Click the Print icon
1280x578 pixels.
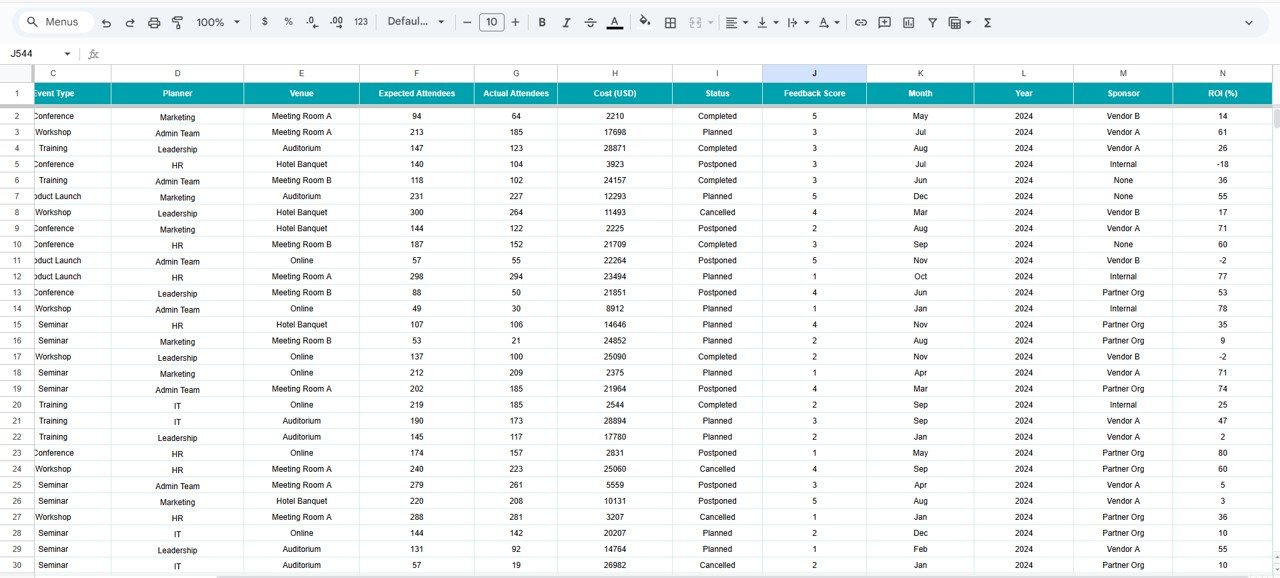tap(153, 22)
